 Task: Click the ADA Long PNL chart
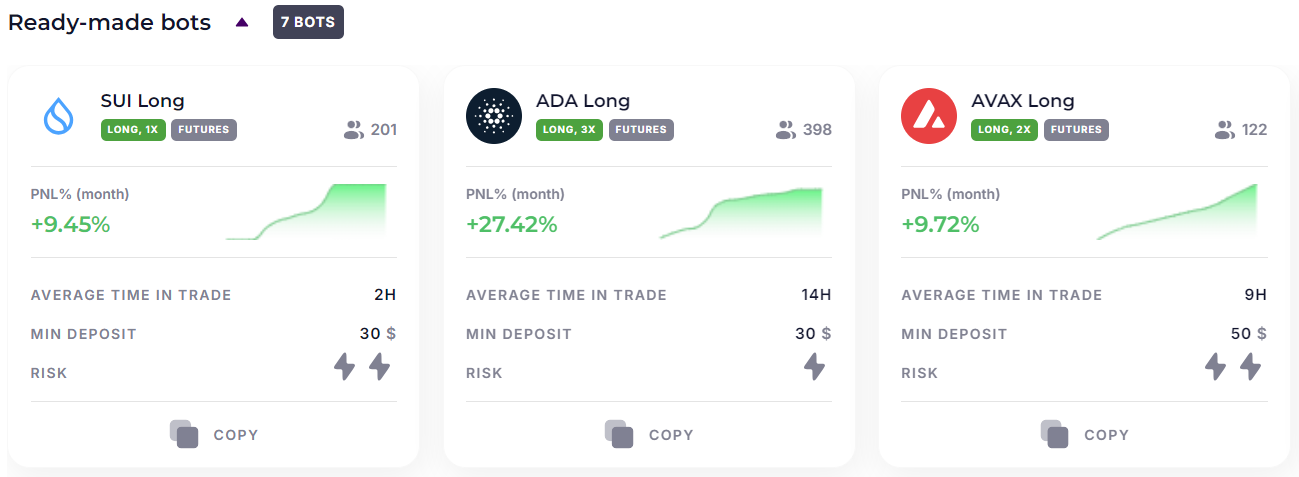pos(741,214)
